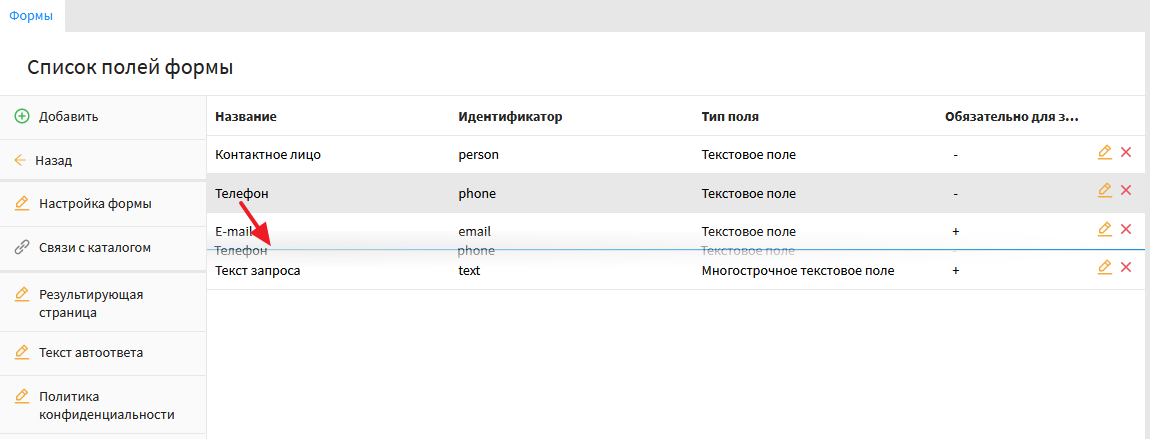The image size is (1150, 439).
Task: Open Связи с каталогом section
Action: click(95, 247)
